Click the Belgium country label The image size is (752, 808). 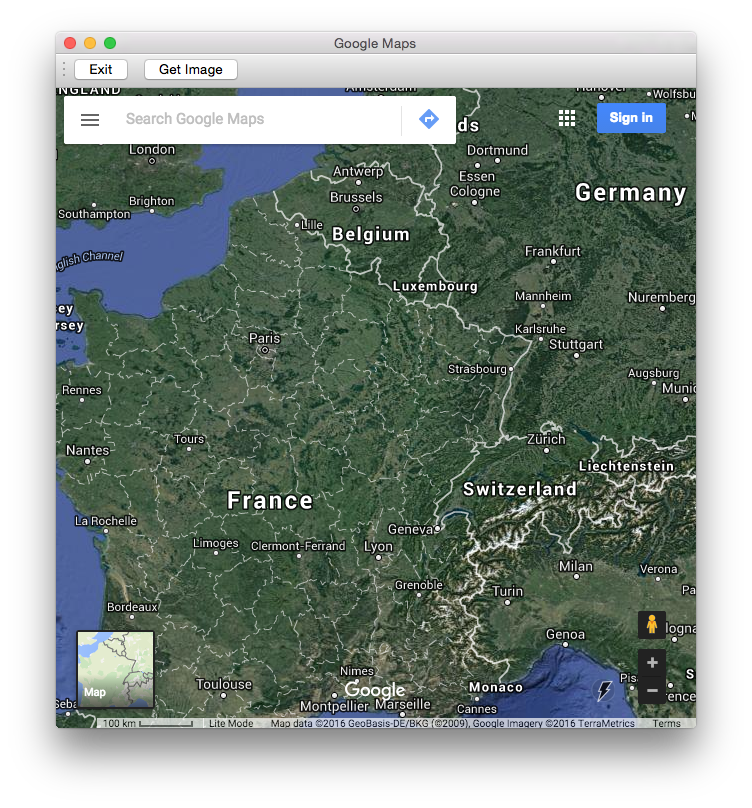371,234
